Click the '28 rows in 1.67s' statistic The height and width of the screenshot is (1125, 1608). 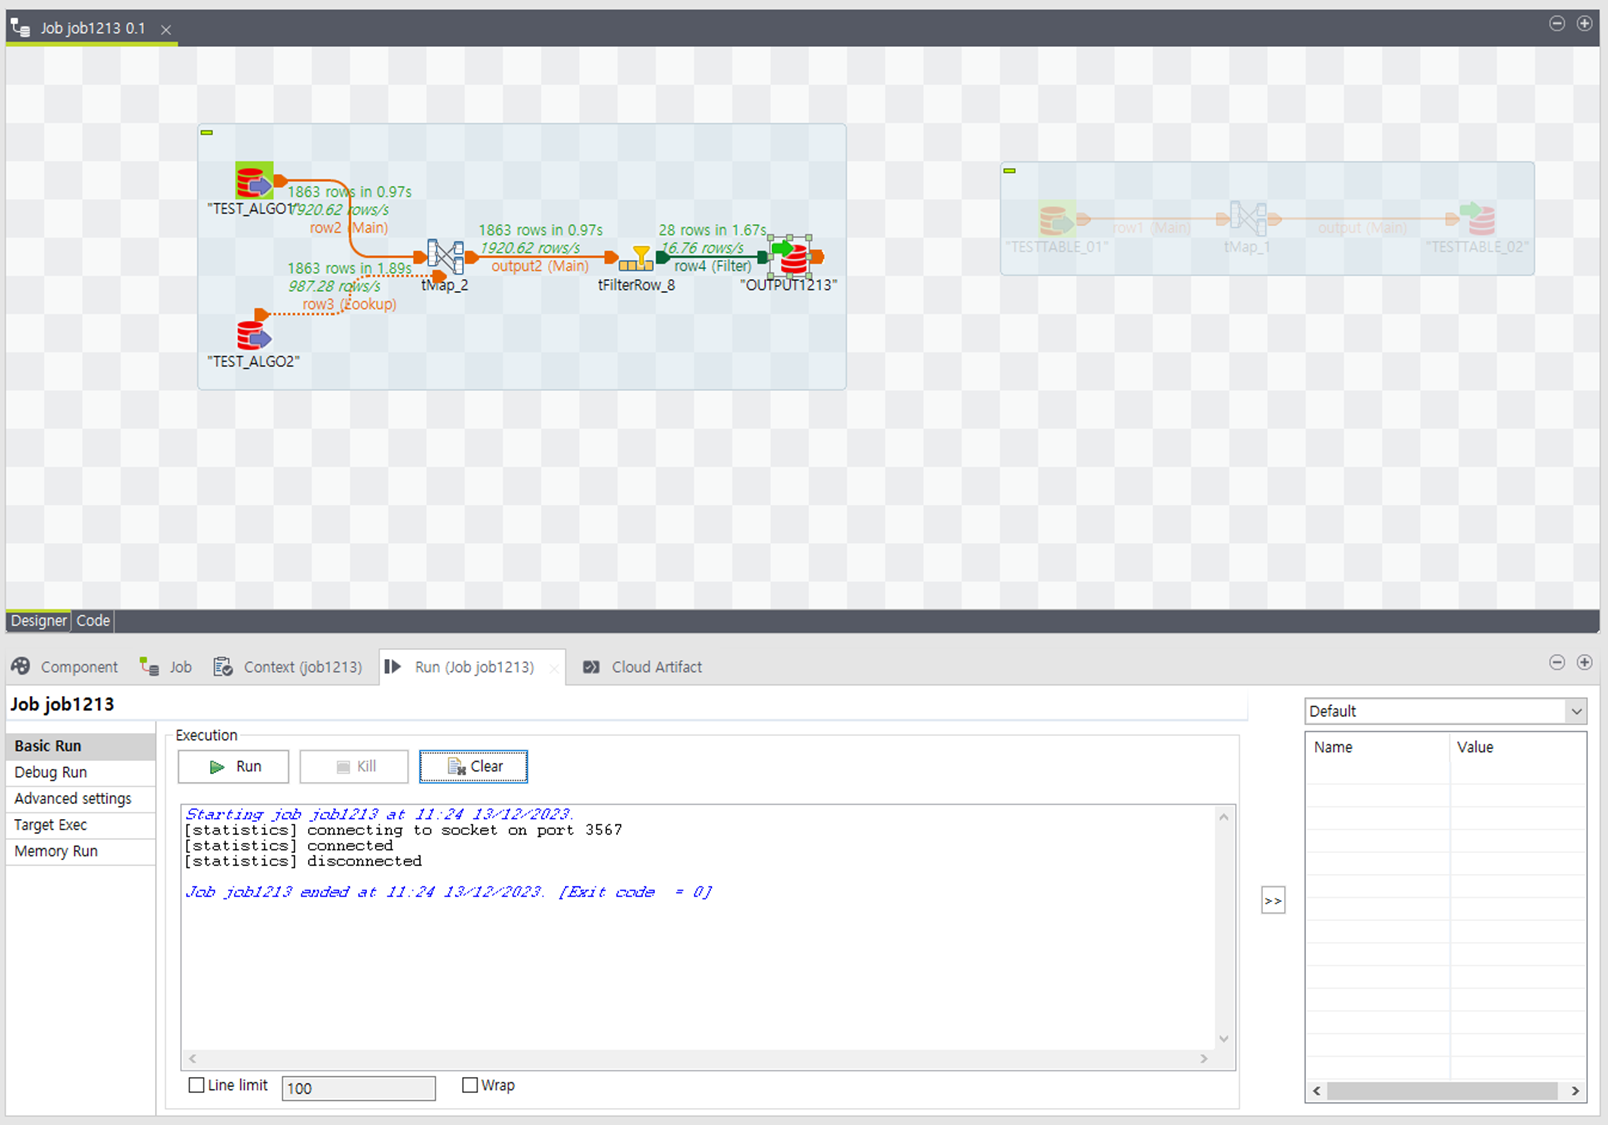tap(712, 230)
